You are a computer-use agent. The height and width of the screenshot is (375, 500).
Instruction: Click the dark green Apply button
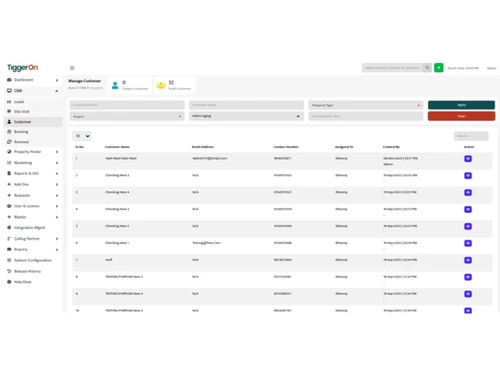[461, 105]
